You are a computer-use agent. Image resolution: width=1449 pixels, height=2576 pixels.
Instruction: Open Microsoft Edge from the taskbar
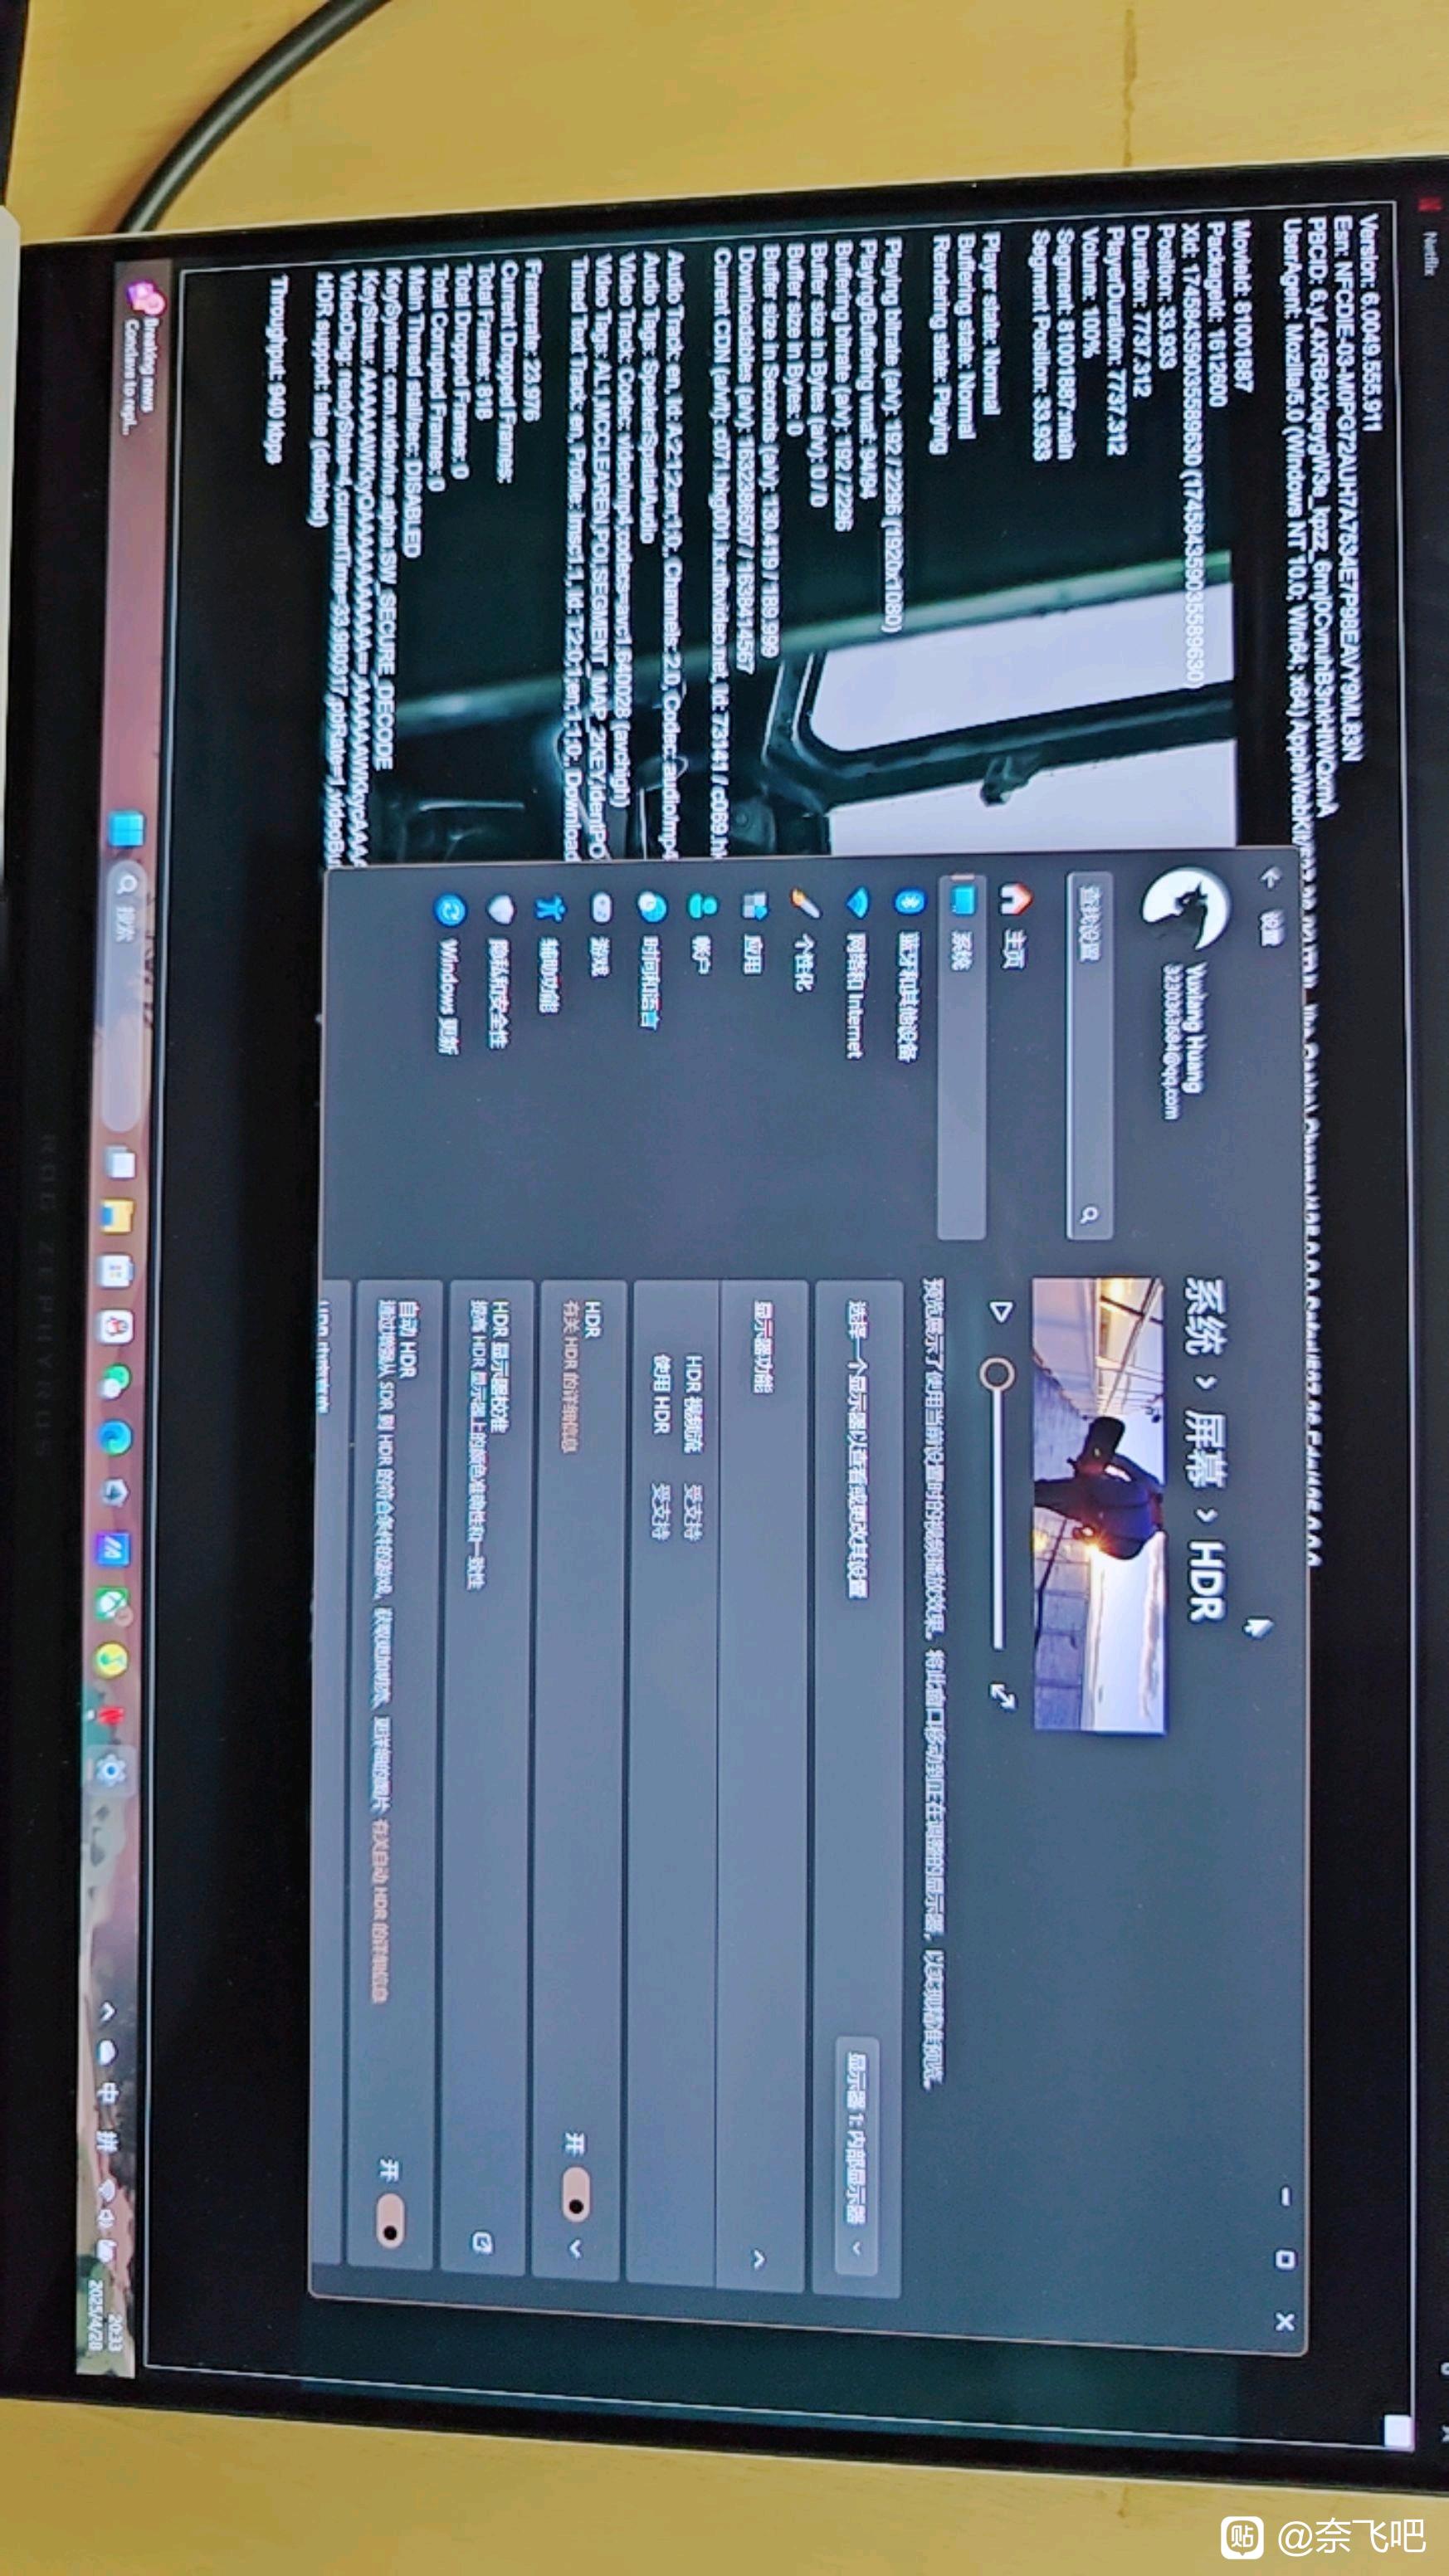coord(115,1437)
